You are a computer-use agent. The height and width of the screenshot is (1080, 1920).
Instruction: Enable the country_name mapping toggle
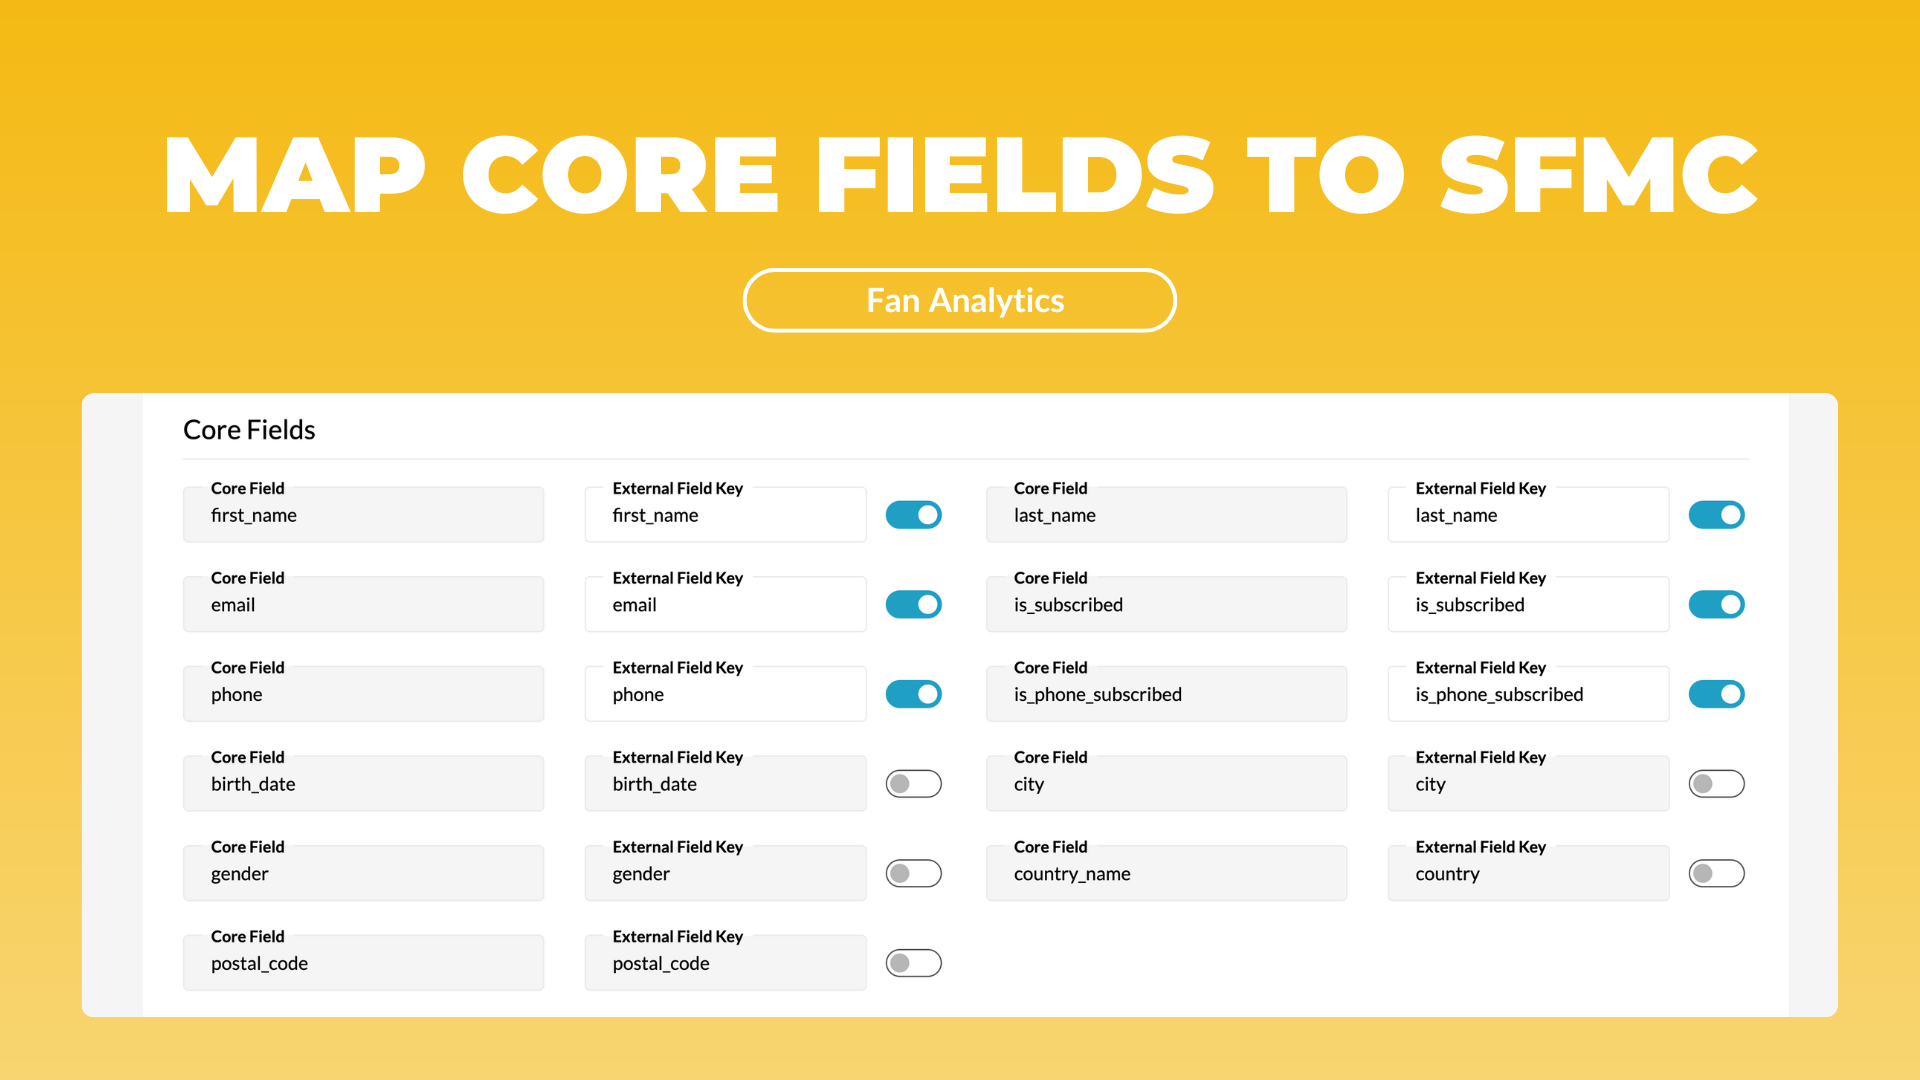(1716, 874)
